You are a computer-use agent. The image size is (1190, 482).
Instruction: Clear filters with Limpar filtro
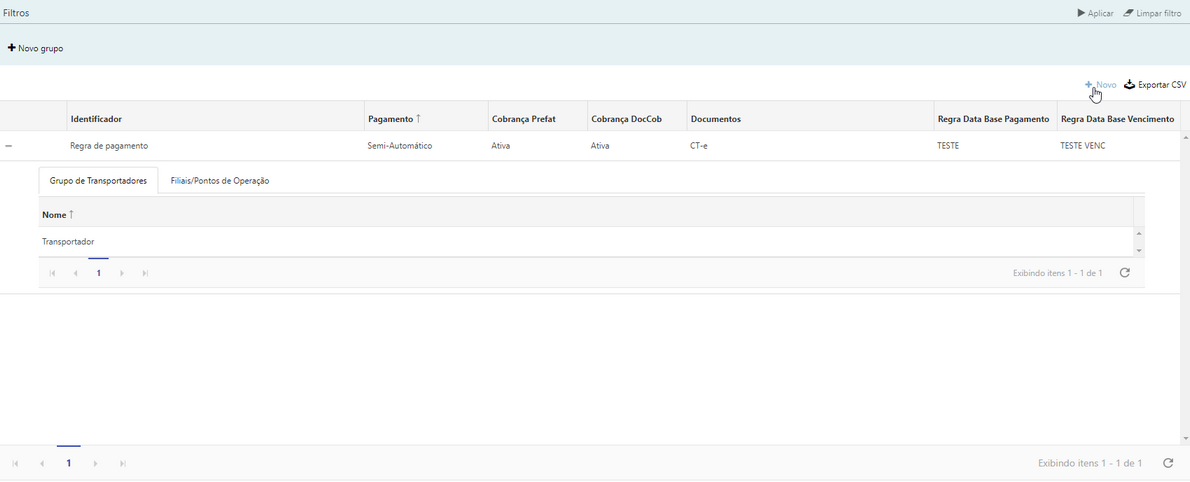coord(1152,13)
